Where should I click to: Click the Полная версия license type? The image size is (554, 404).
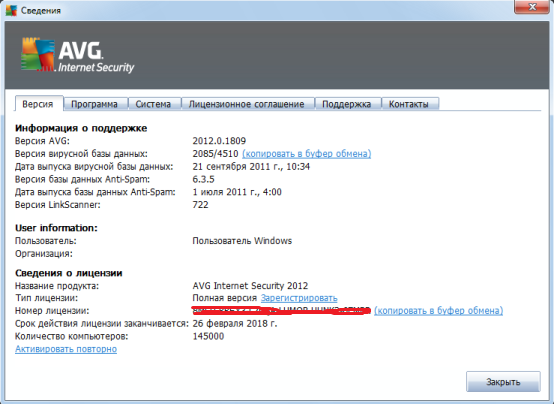coord(224,298)
